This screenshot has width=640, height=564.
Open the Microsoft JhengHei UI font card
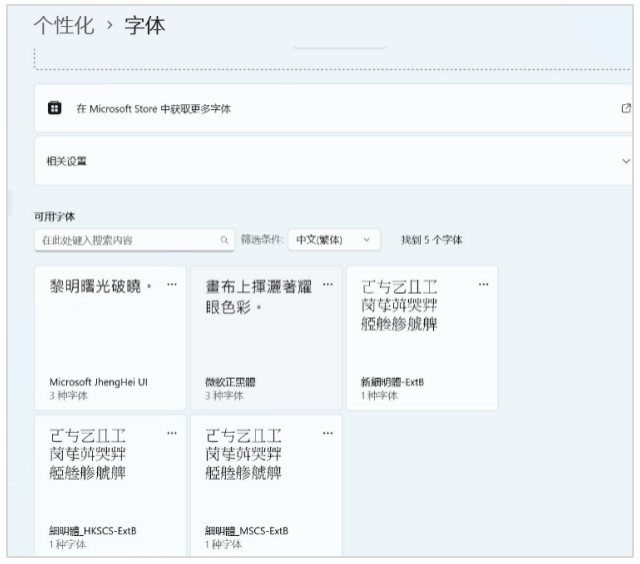click(x=110, y=338)
